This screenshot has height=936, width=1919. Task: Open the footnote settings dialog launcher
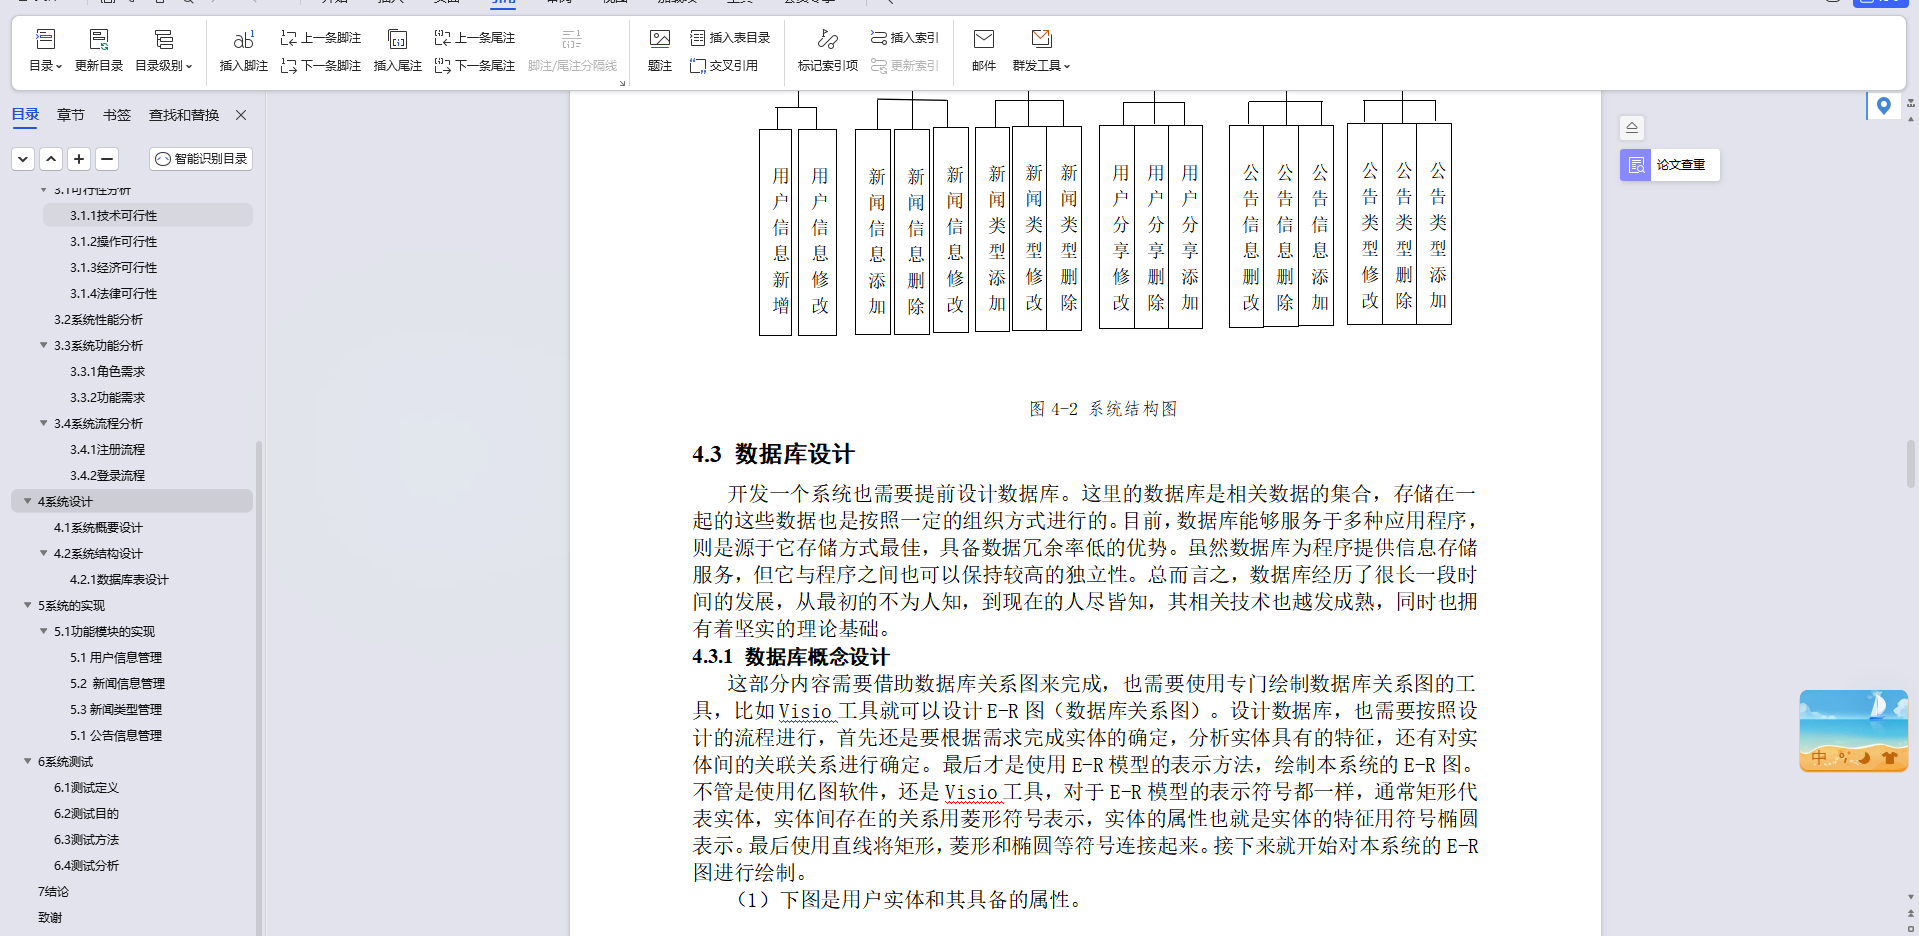tap(622, 83)
